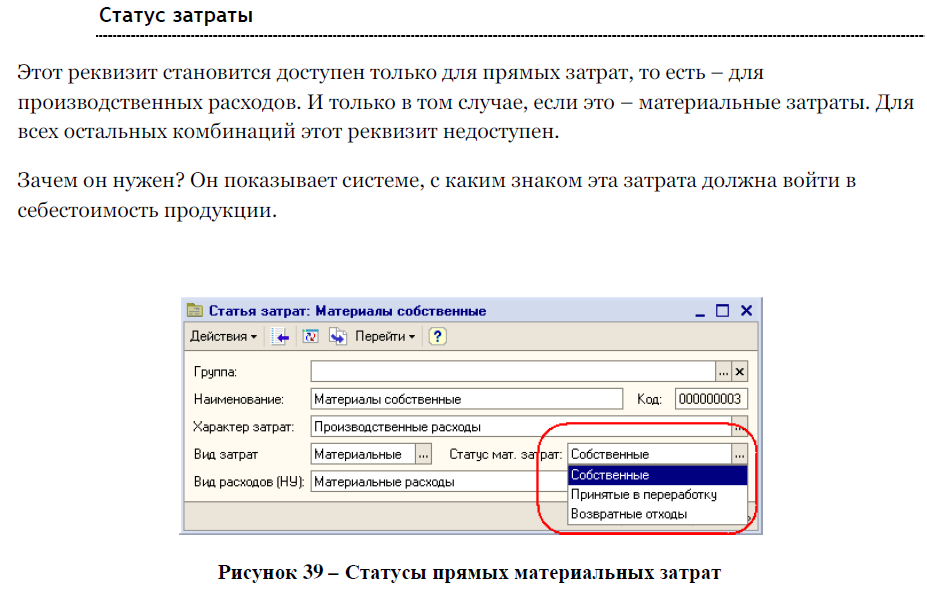Open the Действия menu
Viewport: 927px width, 596px height.
tap(223, 336)
